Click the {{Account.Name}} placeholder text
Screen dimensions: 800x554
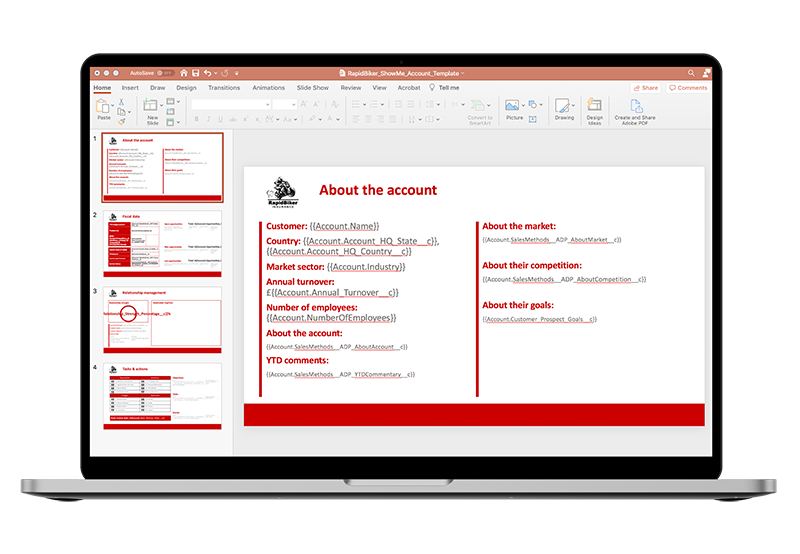click(x=344, y=226)
